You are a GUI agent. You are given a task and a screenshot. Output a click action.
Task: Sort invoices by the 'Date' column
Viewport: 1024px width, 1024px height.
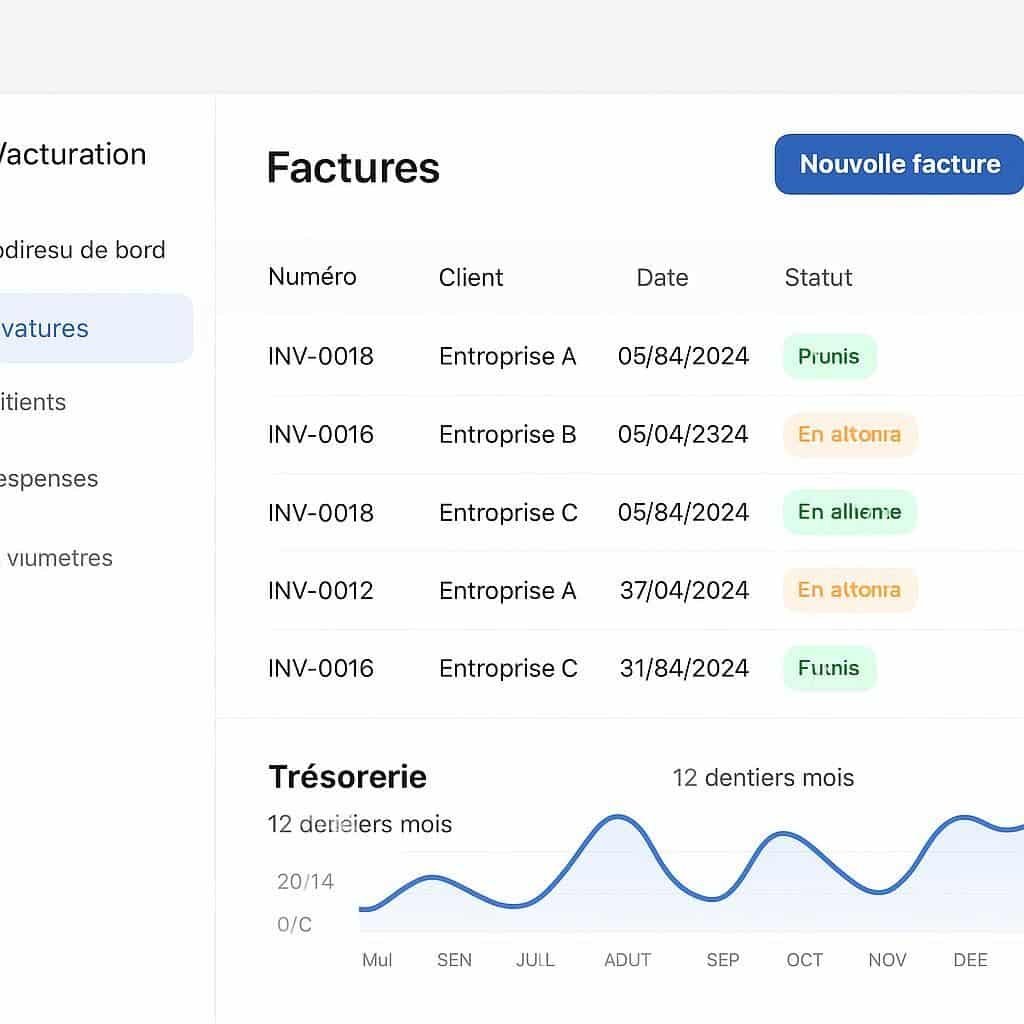[662, 277]
